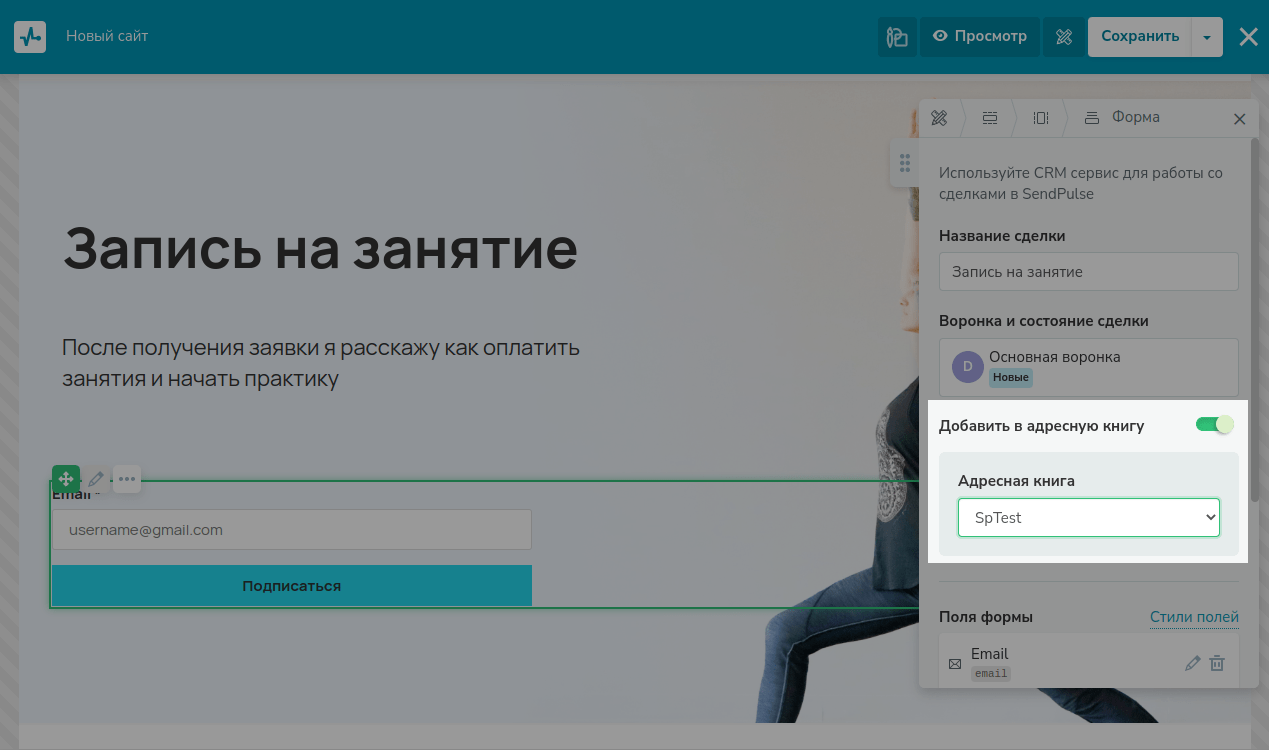Viewport: 1269px width, 750px height.
Task: Click the pencil-ruler design icon beside Сохранить
Action: [x=1064, y=37]
